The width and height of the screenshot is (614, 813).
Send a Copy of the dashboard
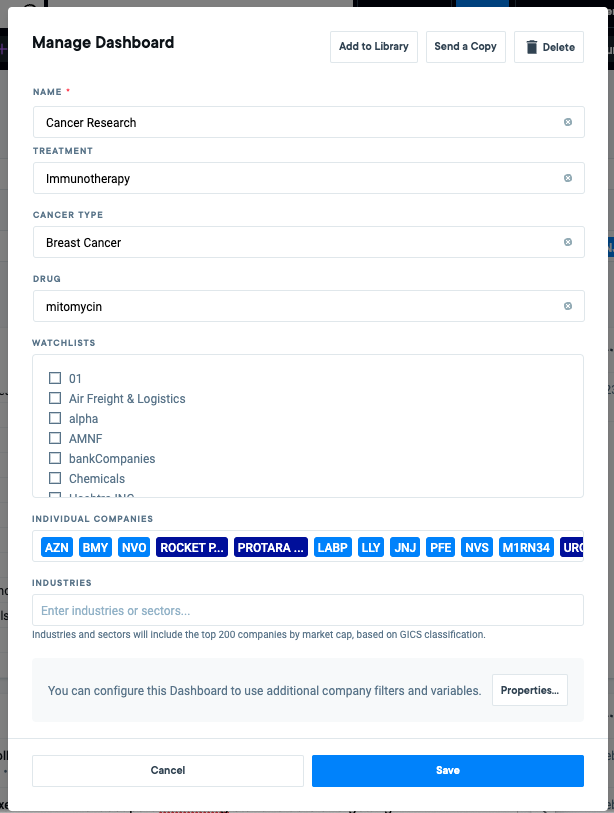pos(466,47)
